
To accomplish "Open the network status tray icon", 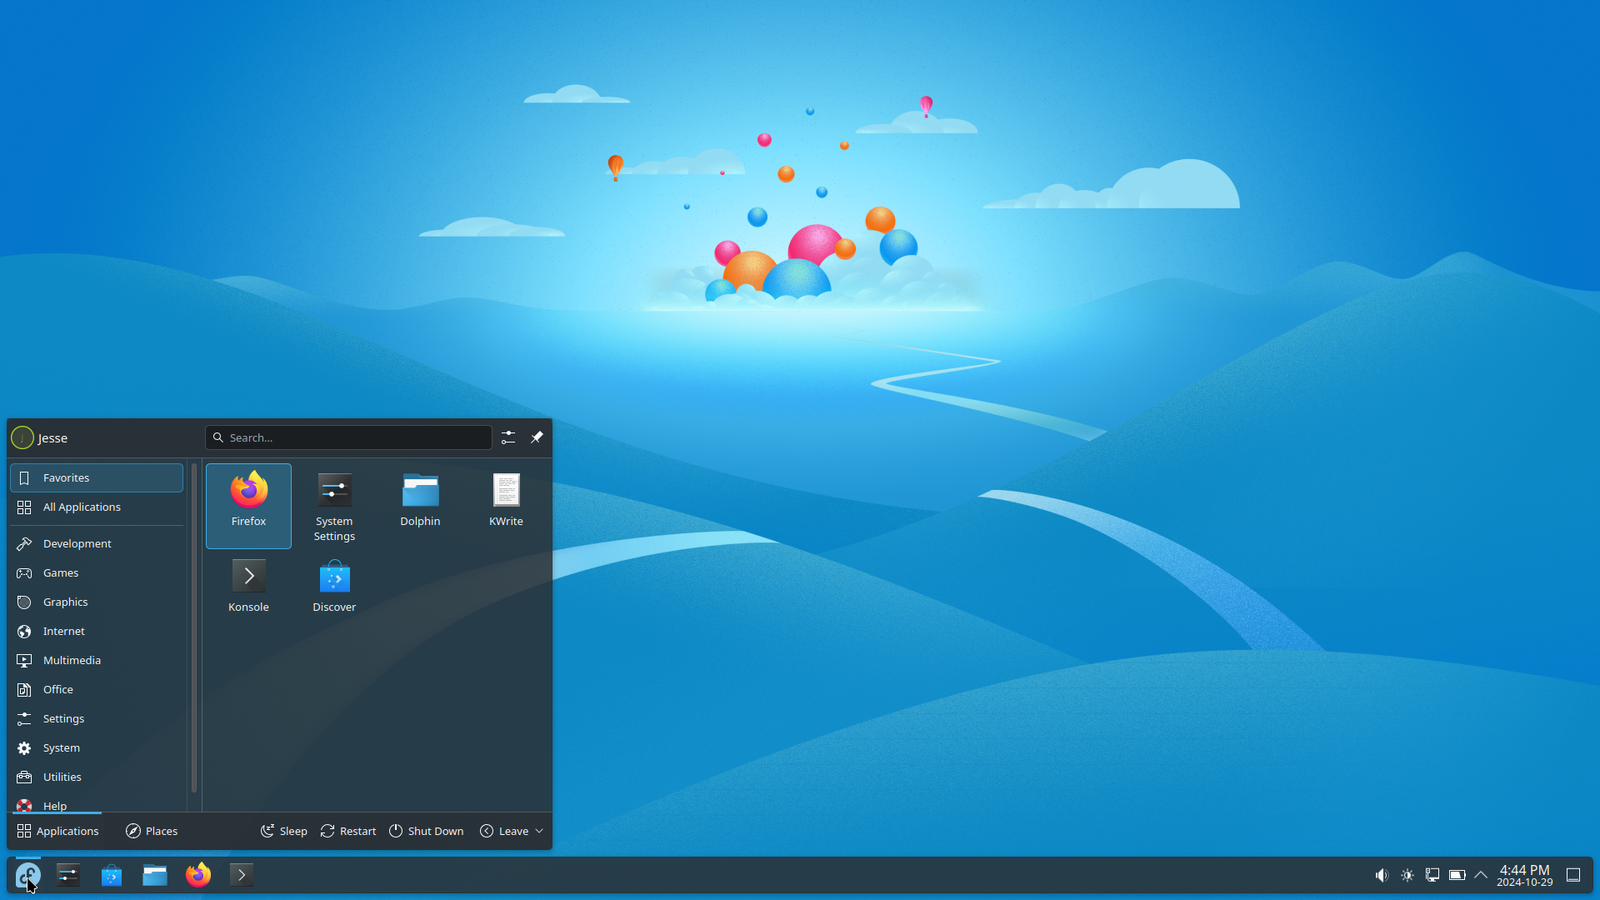I will (1432, 874).
